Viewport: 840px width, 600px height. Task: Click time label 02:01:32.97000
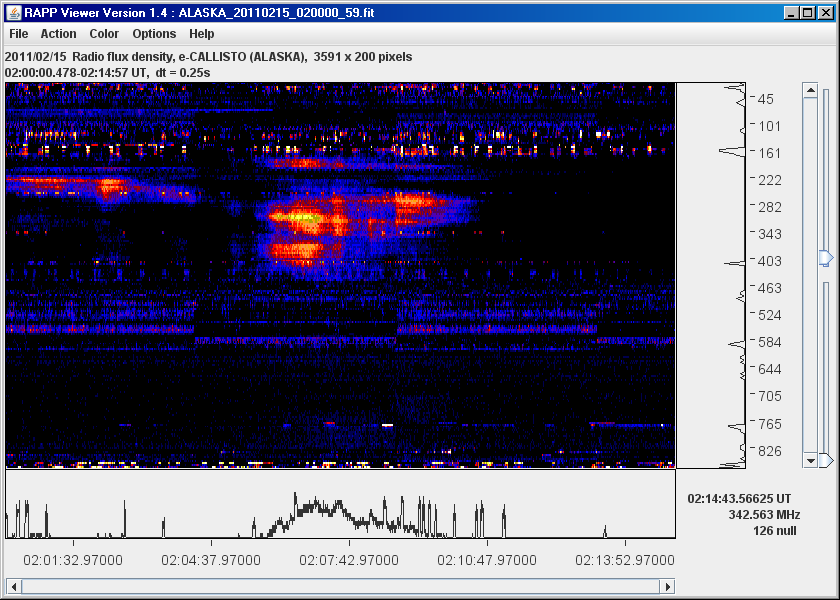coord(73,560)
